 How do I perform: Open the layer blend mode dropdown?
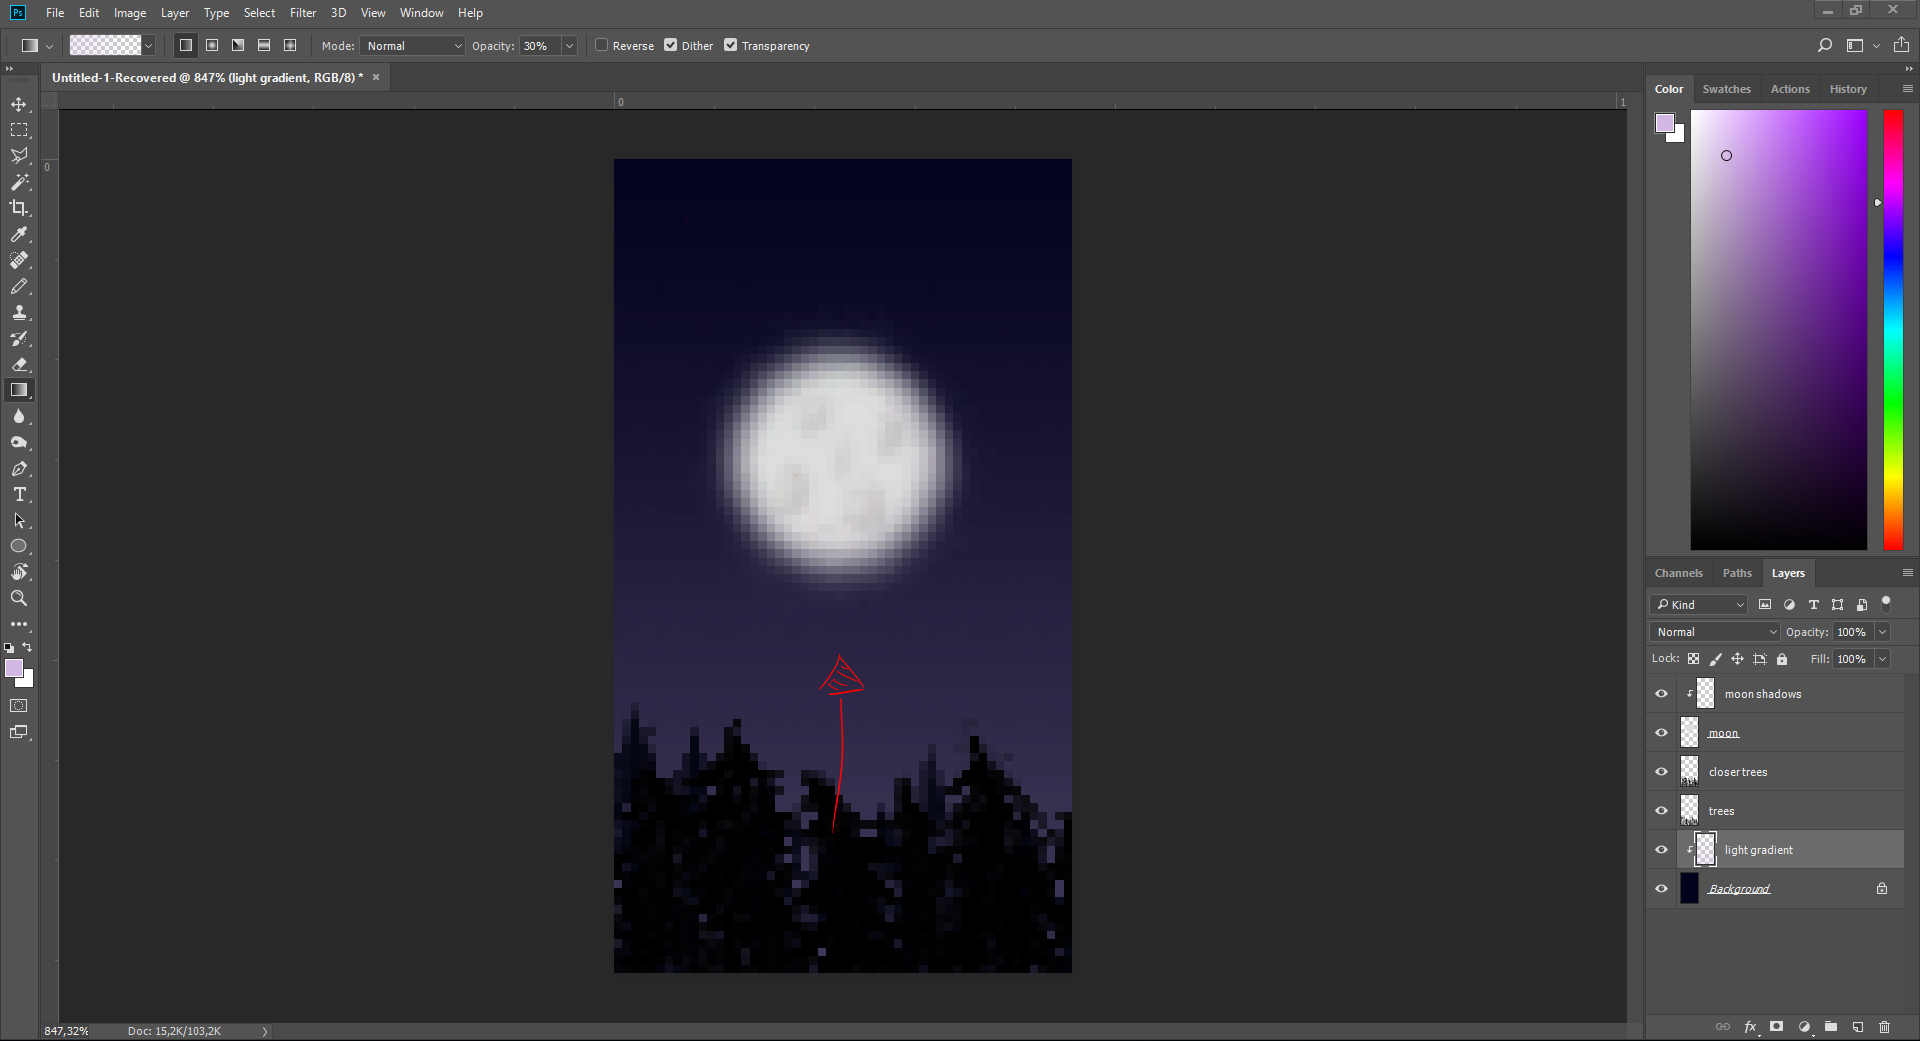[x=1715, y=632]
